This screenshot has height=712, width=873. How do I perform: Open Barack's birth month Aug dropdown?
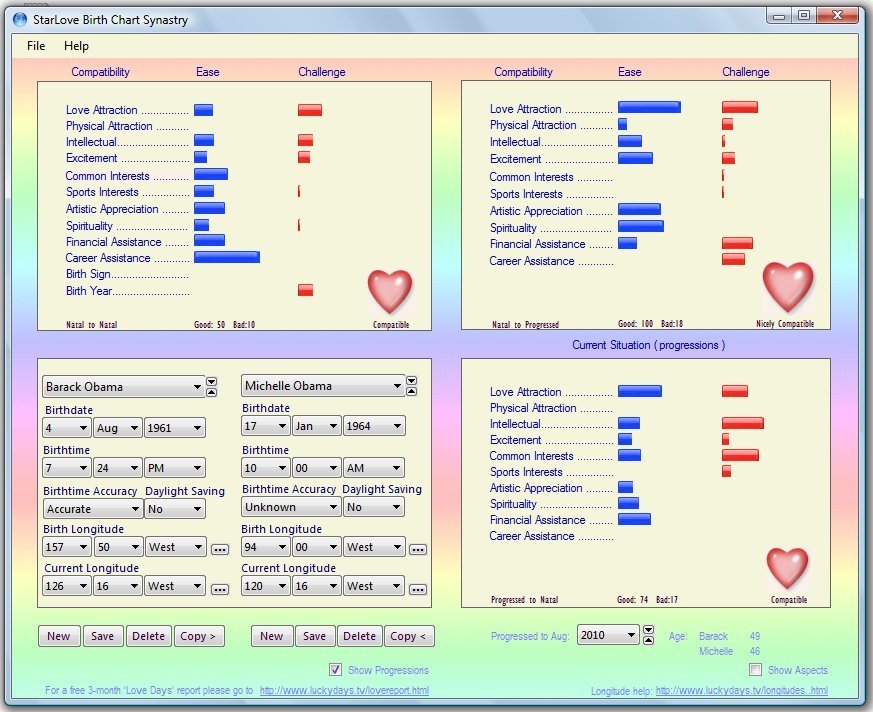click(x=117, y=428)
